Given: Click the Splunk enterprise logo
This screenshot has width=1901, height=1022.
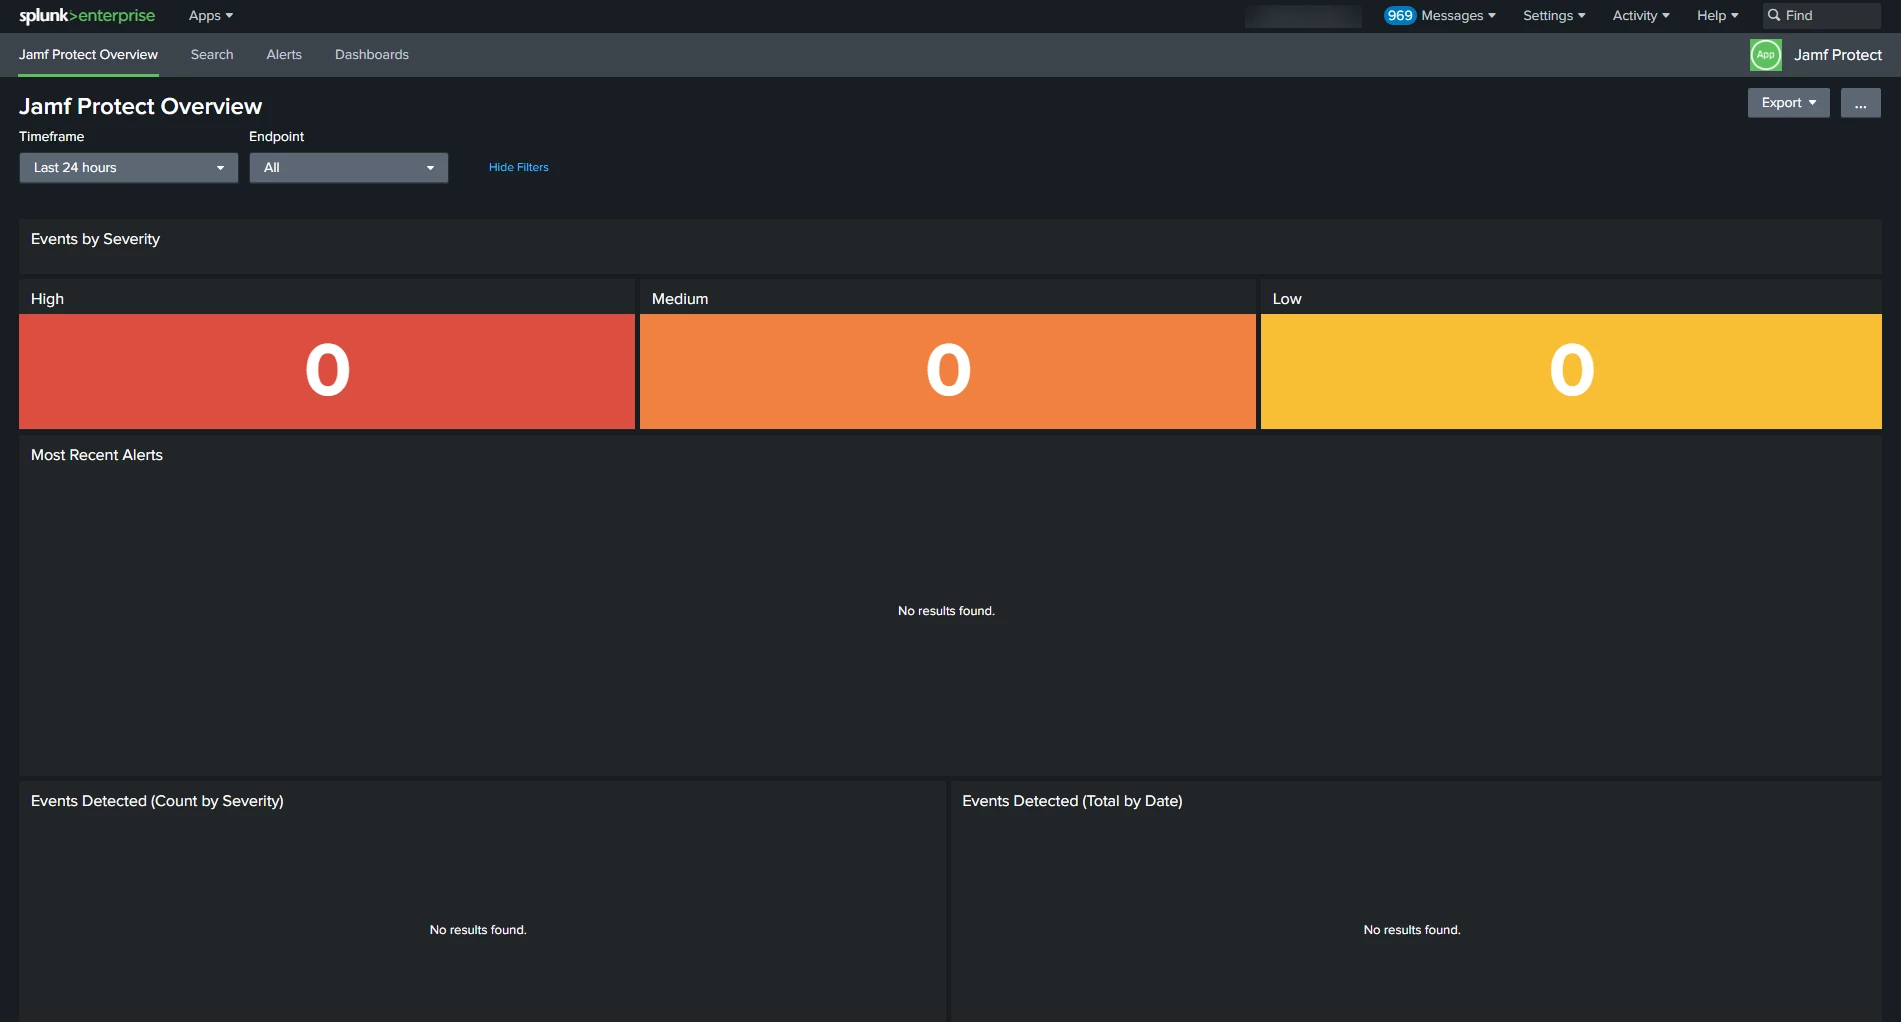Looking at the screenshot, I should [87, 15].
